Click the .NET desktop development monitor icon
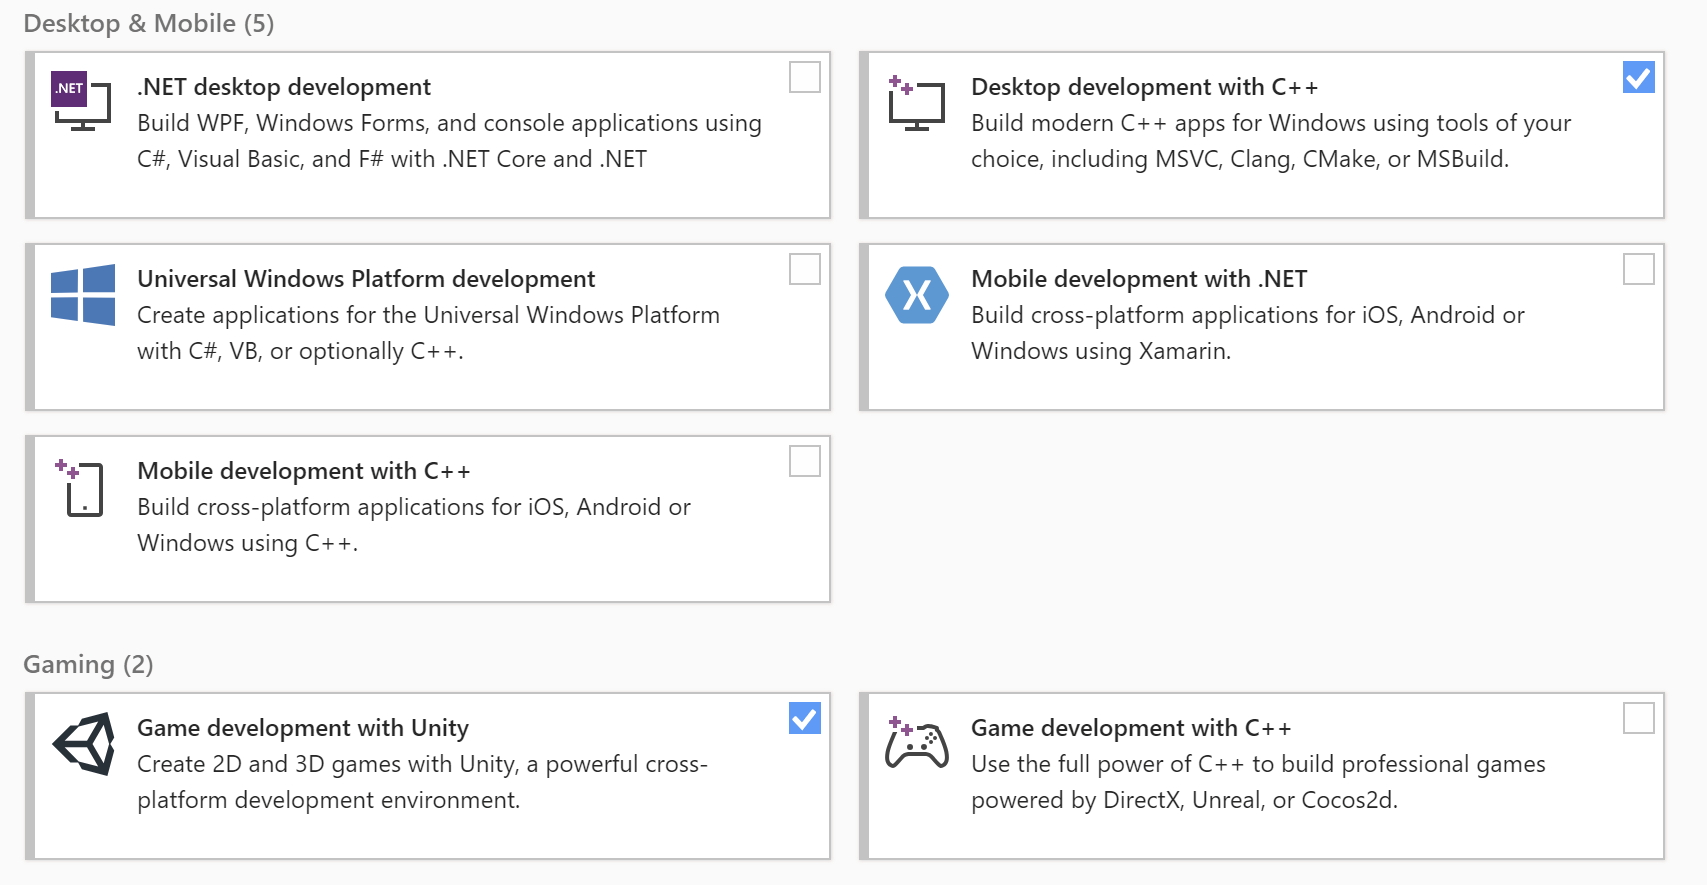This screenshot has width=1707, height=885. [x=82, y=101]
